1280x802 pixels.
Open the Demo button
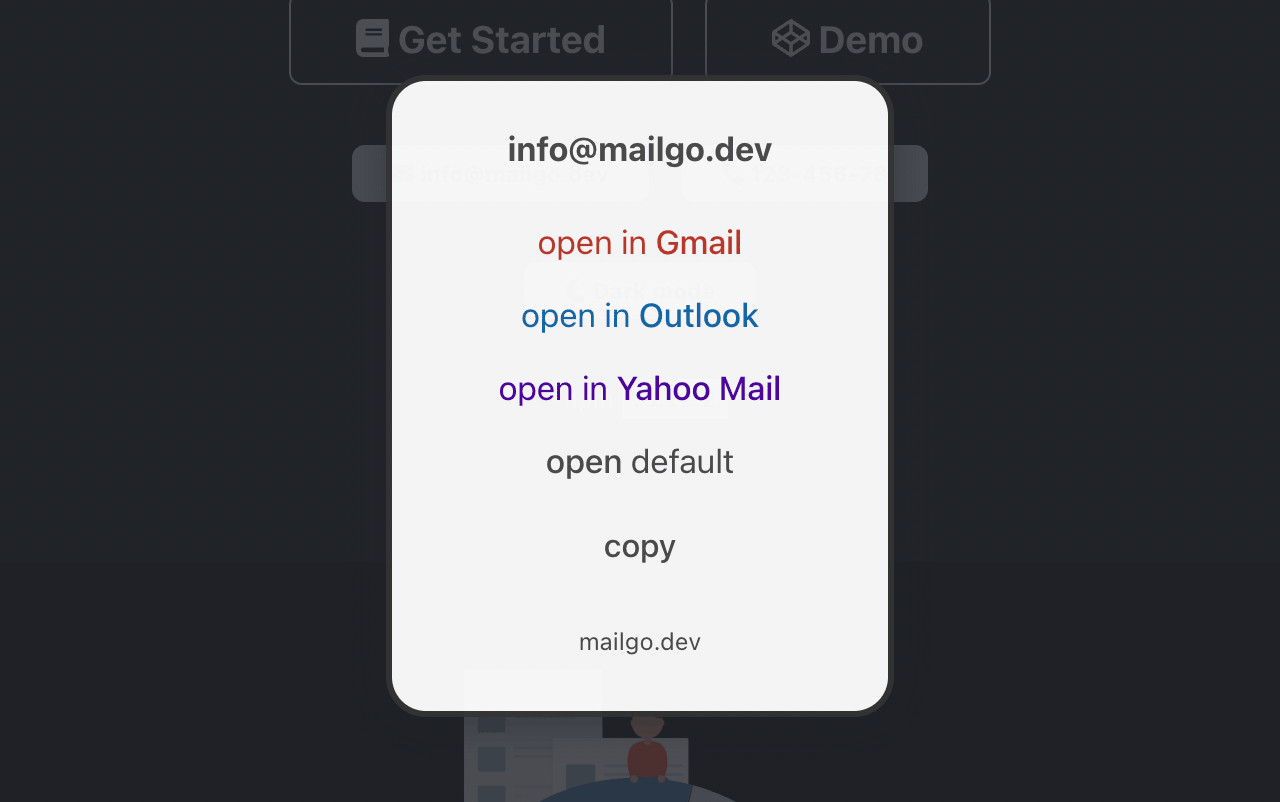848,40
